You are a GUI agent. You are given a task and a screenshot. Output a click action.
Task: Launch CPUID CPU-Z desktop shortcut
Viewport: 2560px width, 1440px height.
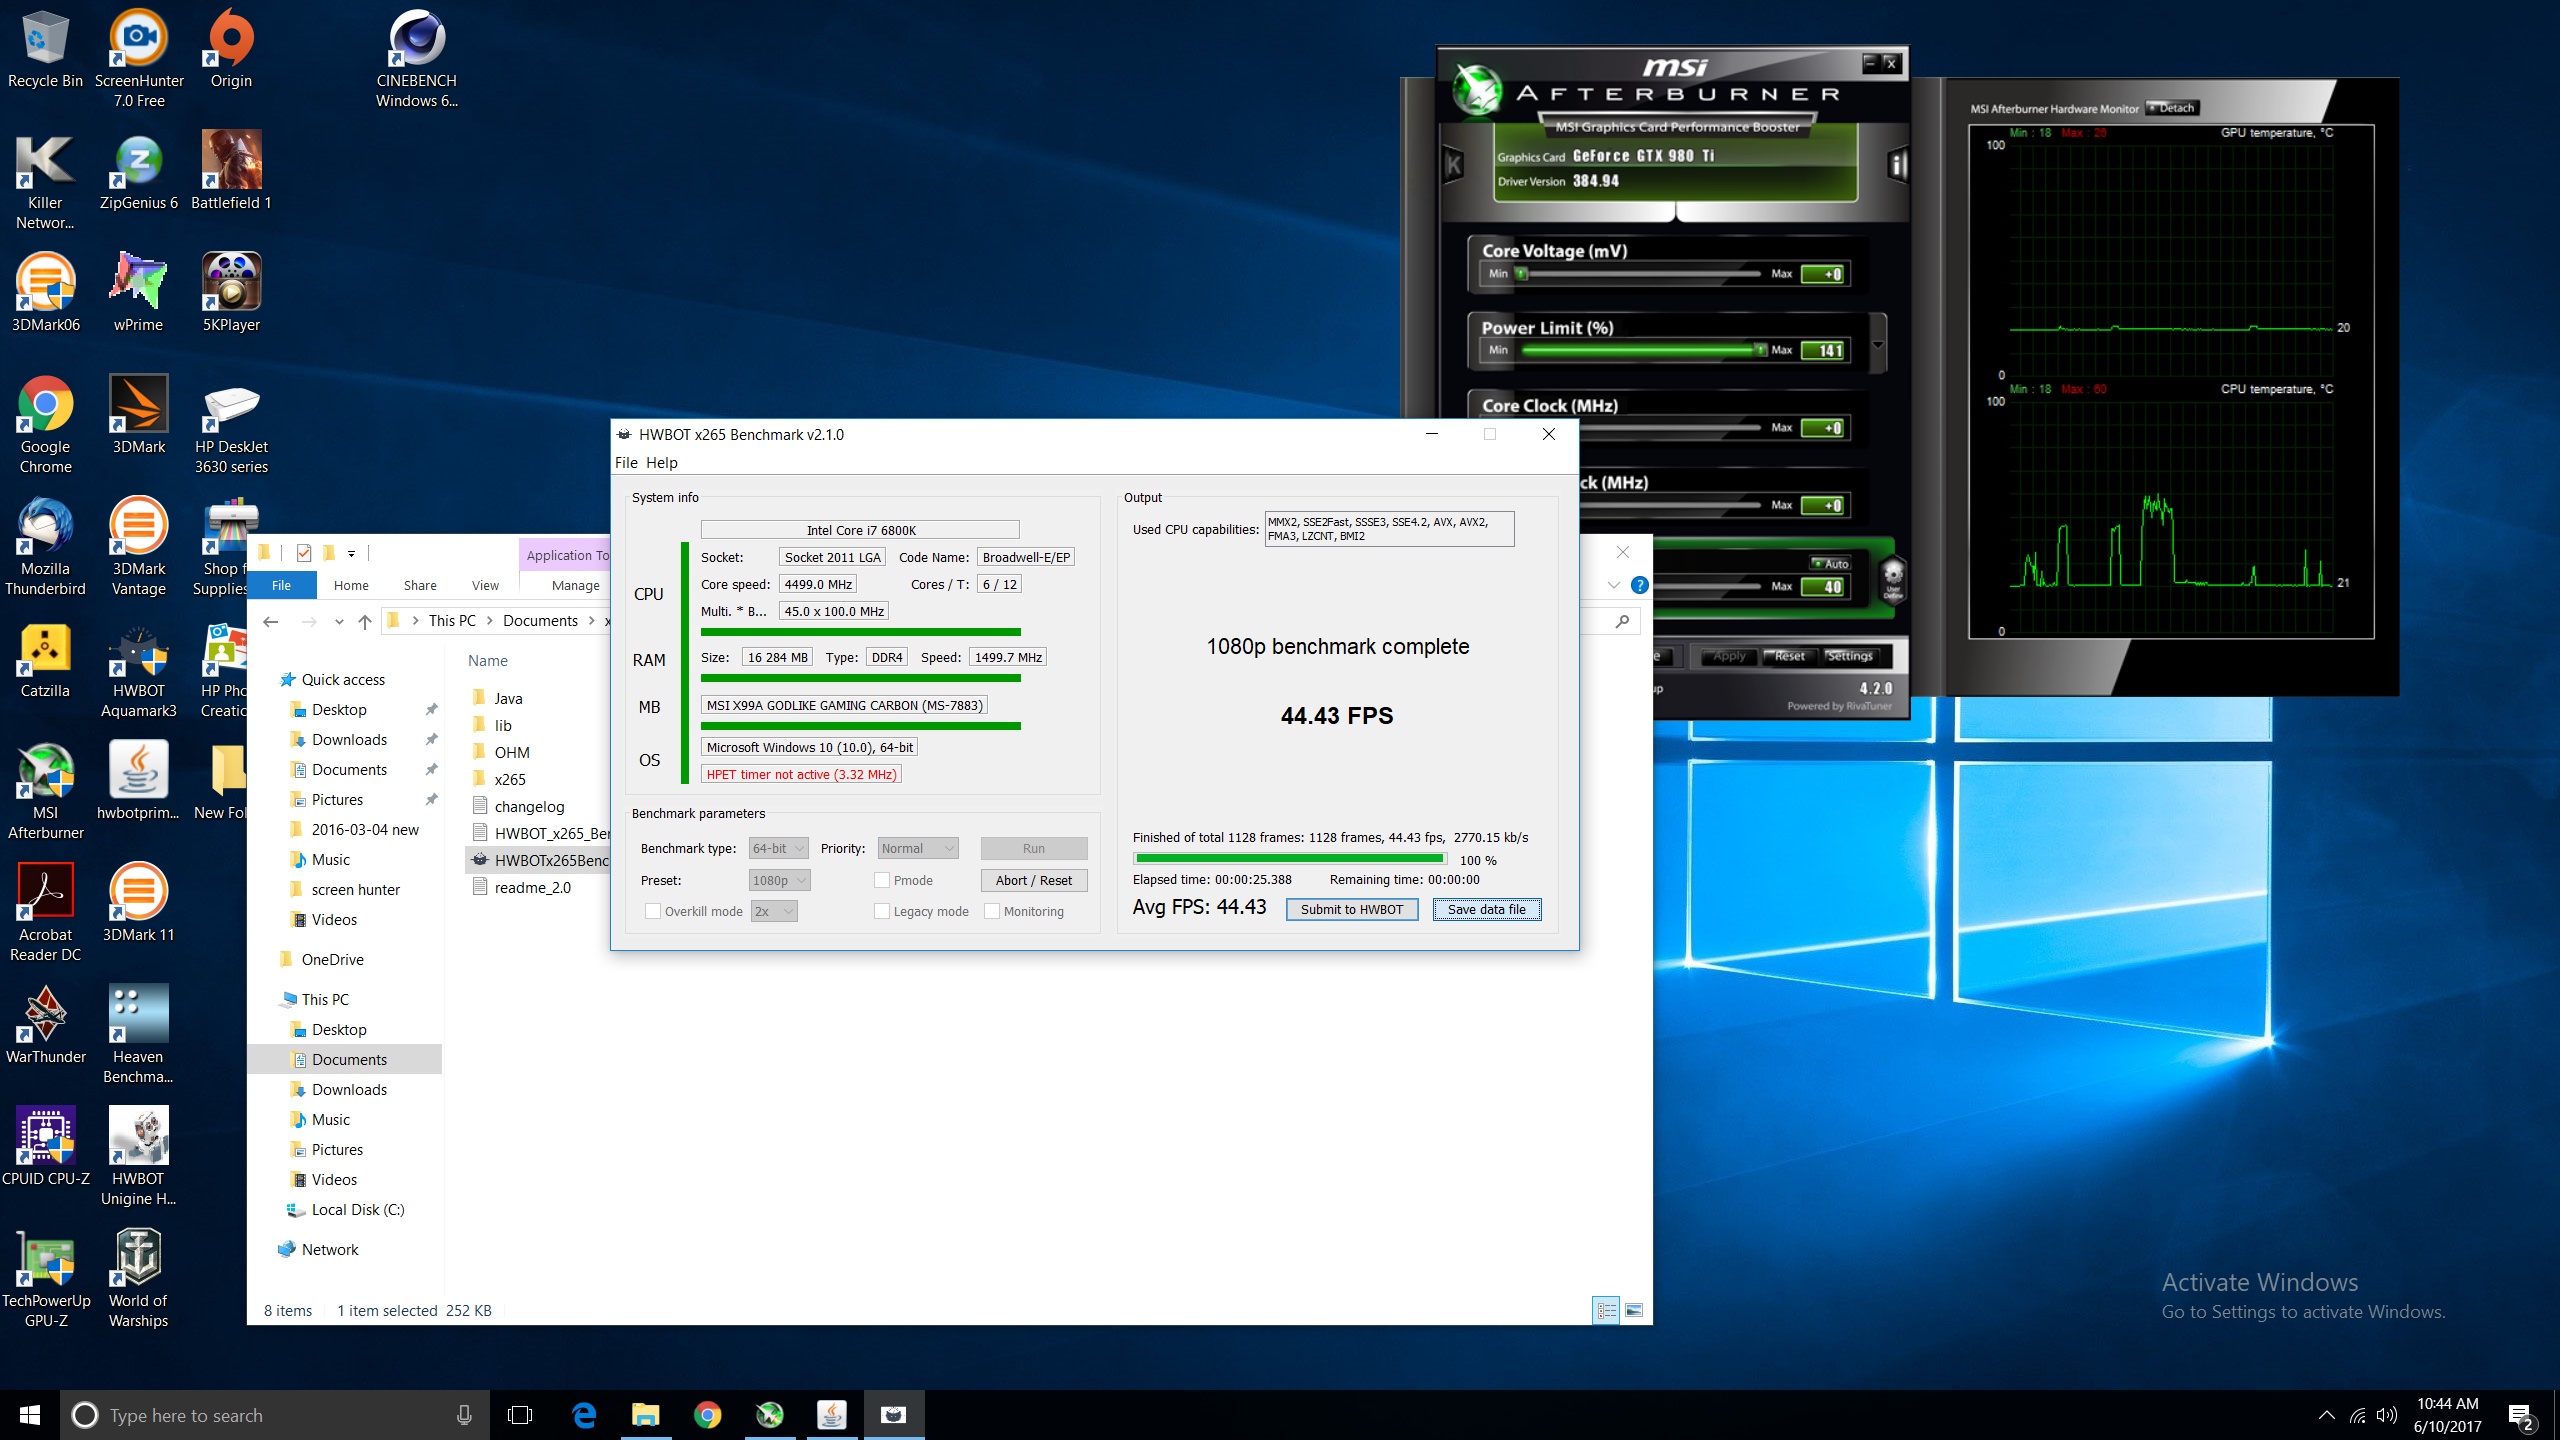point(45,1148)
